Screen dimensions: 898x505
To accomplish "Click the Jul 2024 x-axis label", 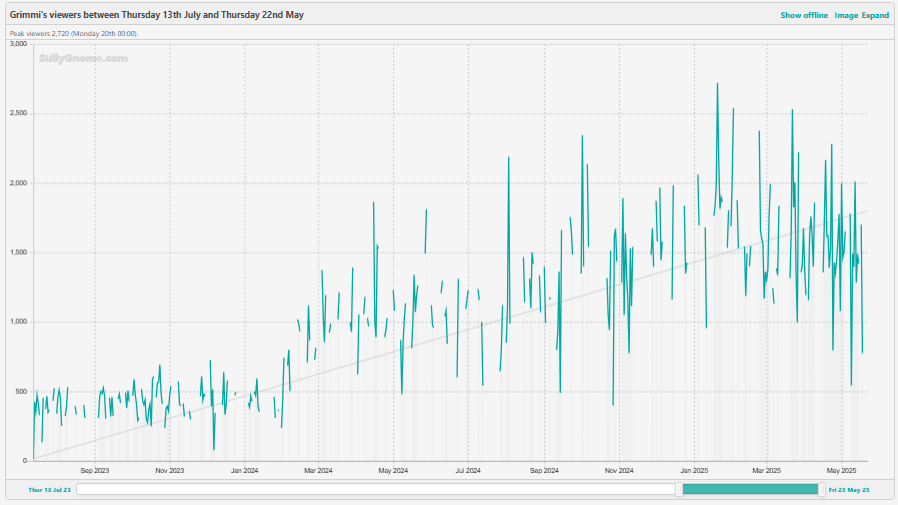I will coord(468,469).
